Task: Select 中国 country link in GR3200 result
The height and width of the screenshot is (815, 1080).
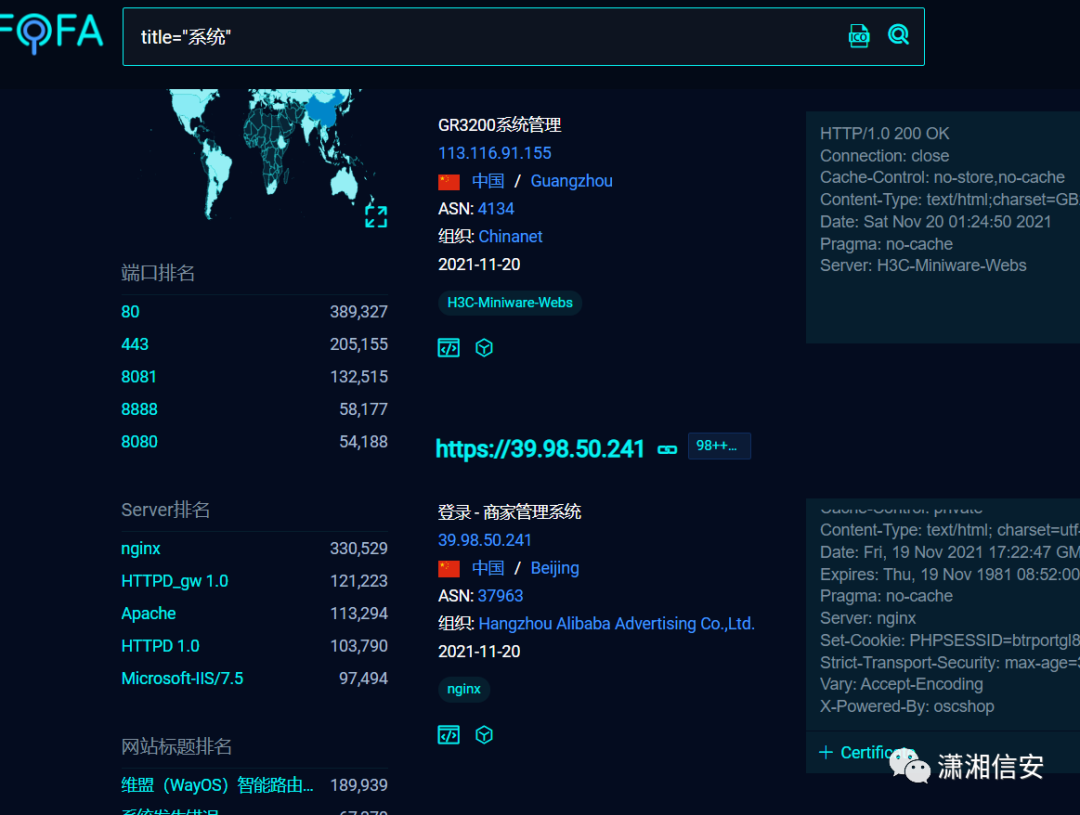Action: 488,181
